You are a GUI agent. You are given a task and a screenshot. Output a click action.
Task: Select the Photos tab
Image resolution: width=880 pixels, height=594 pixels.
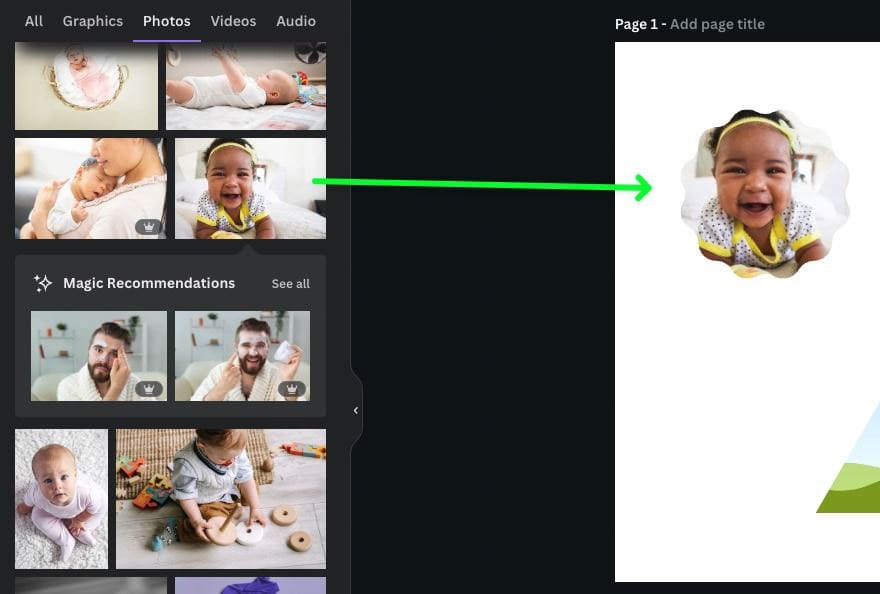pos(167,21)
